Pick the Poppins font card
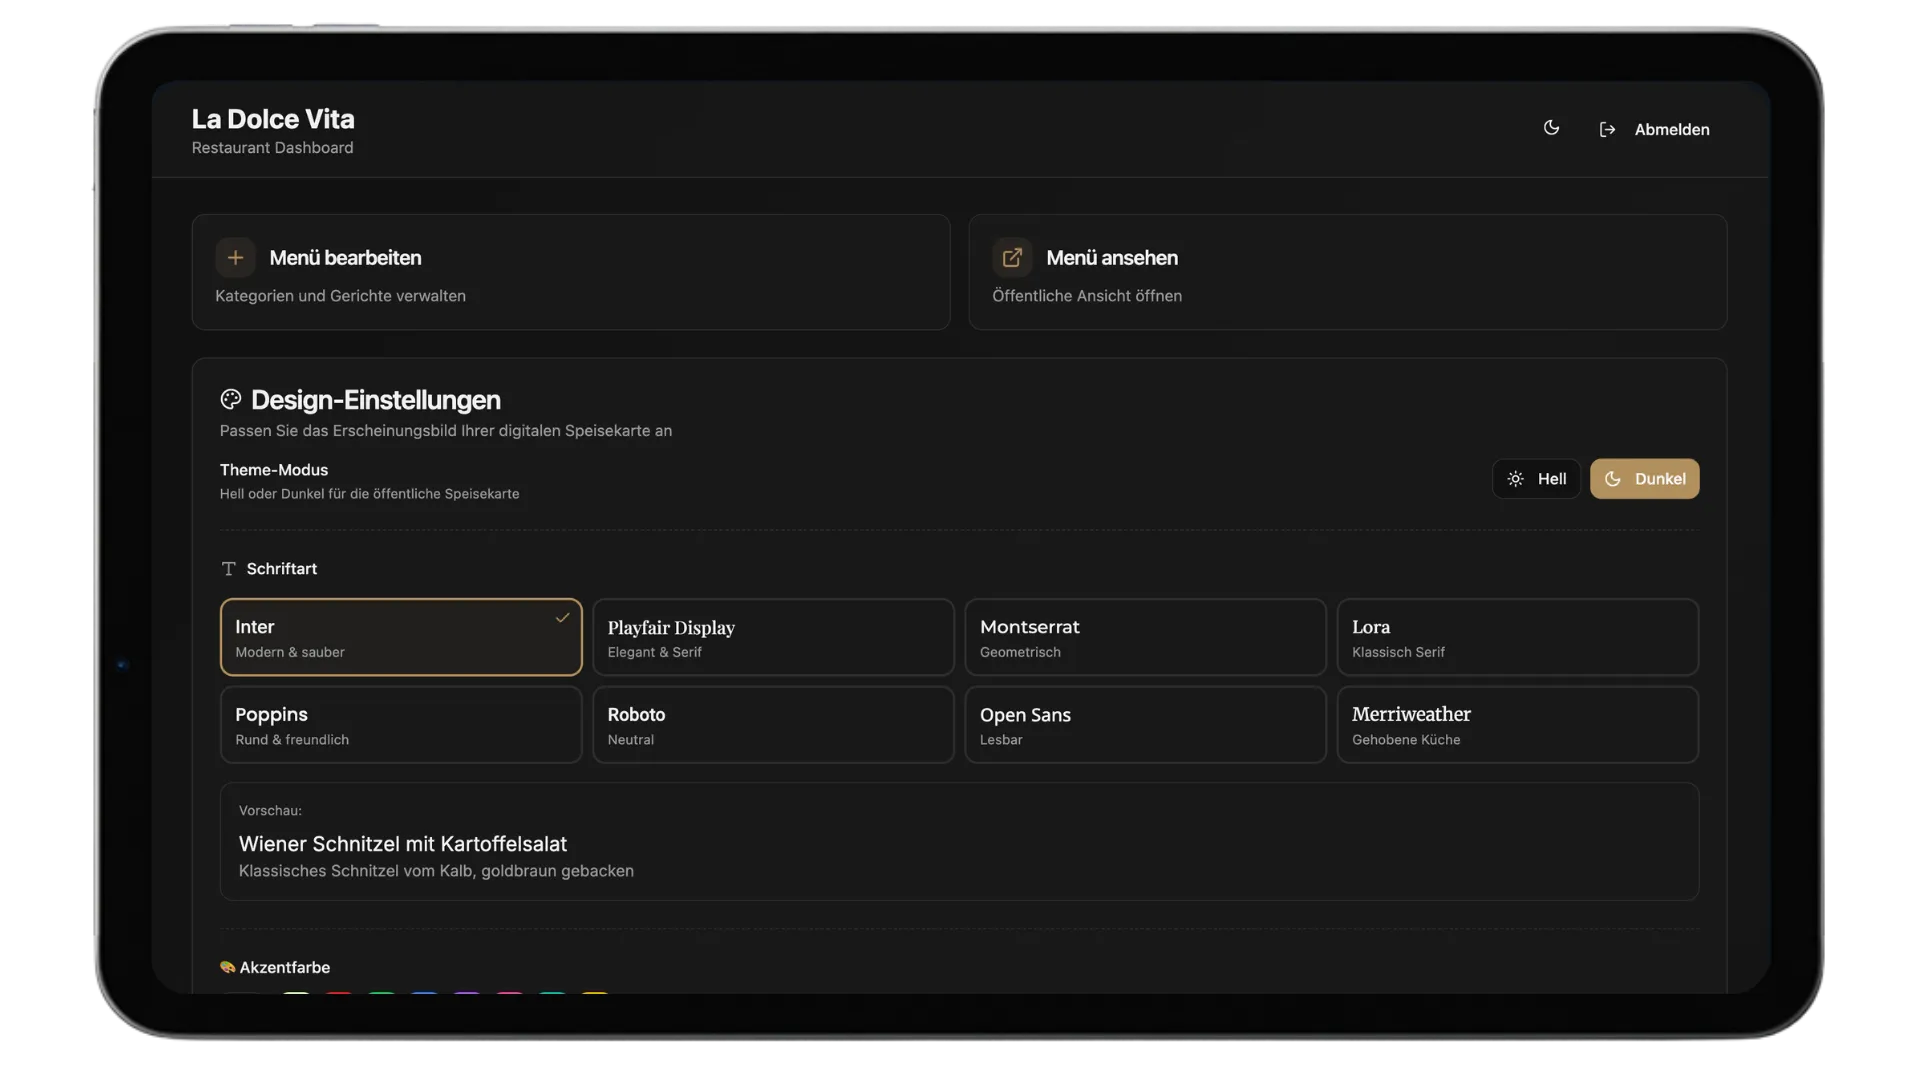This screenshot has width=1920, height=1080. [401, 725]
